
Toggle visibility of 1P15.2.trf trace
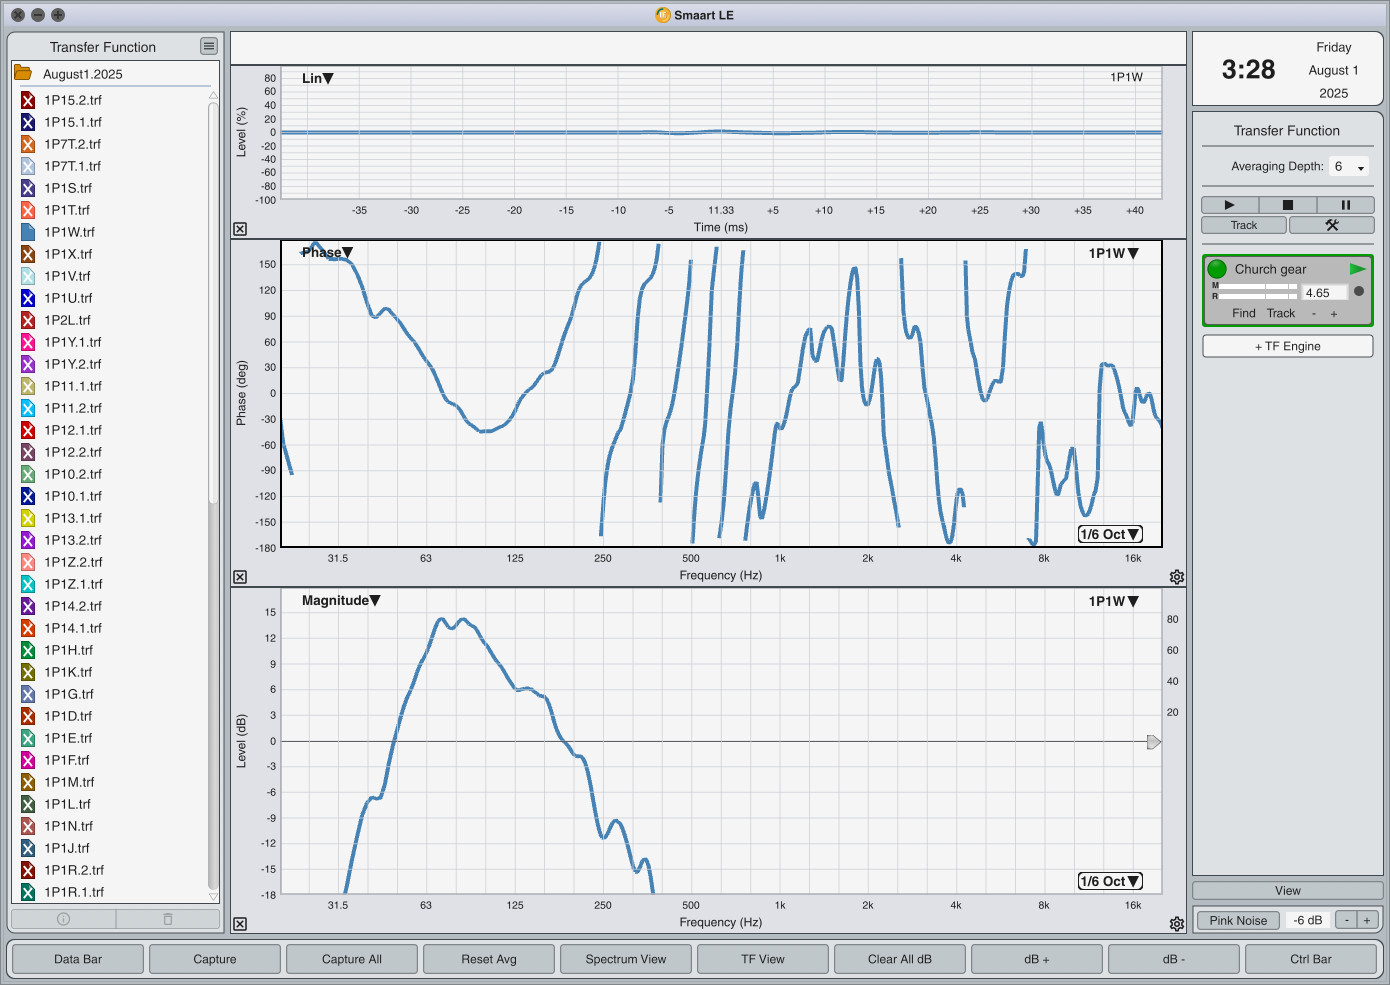[x=28, y=100]
